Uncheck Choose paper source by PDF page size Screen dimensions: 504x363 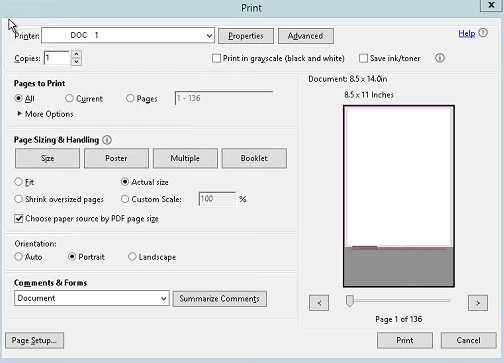pyautogui.click(x=19, y=219)
